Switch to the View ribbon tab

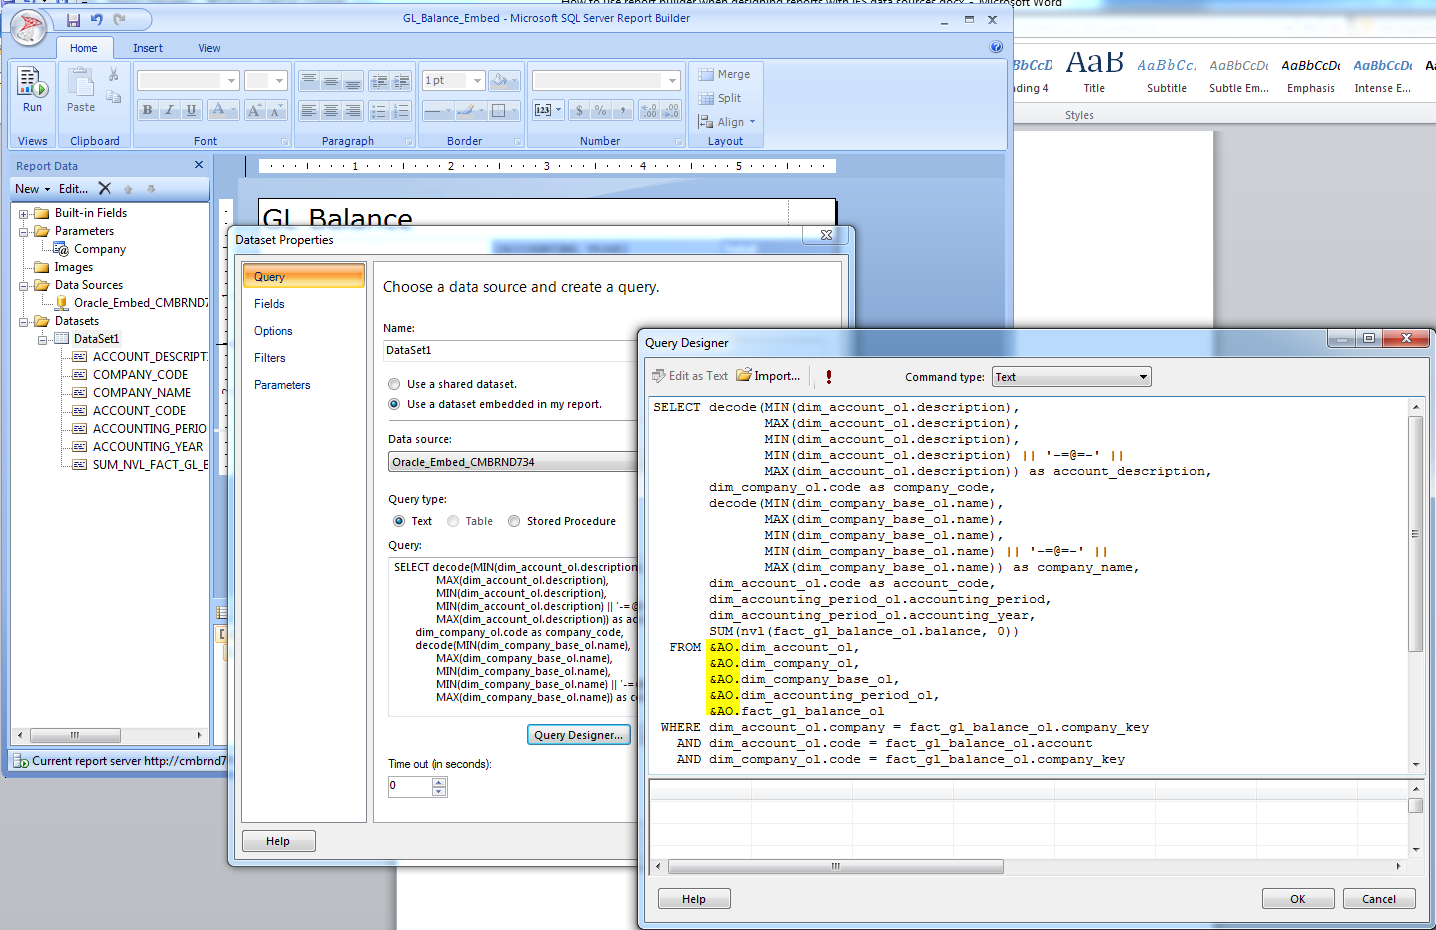coord(209,48)
